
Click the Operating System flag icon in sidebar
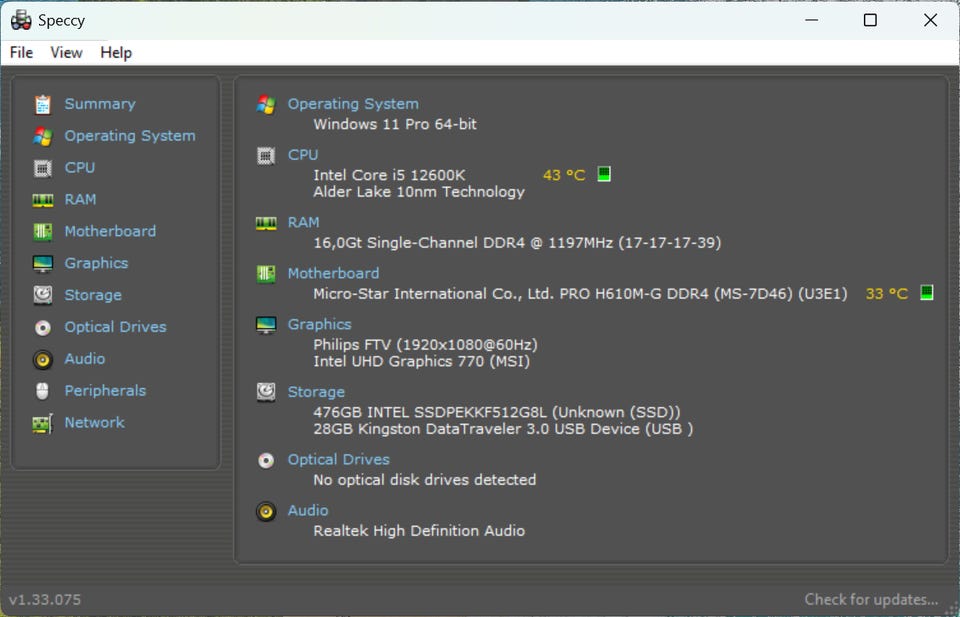(x=42, y=136)
